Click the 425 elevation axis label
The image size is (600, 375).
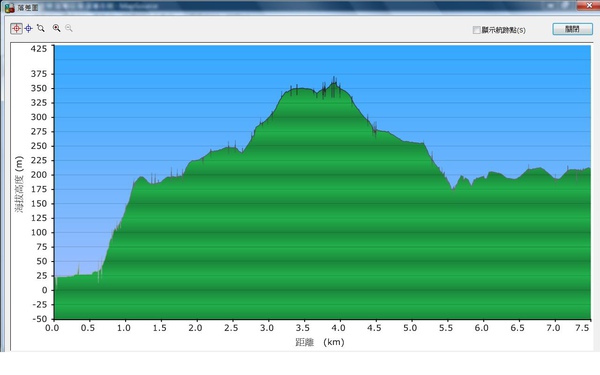coord(39,49)
